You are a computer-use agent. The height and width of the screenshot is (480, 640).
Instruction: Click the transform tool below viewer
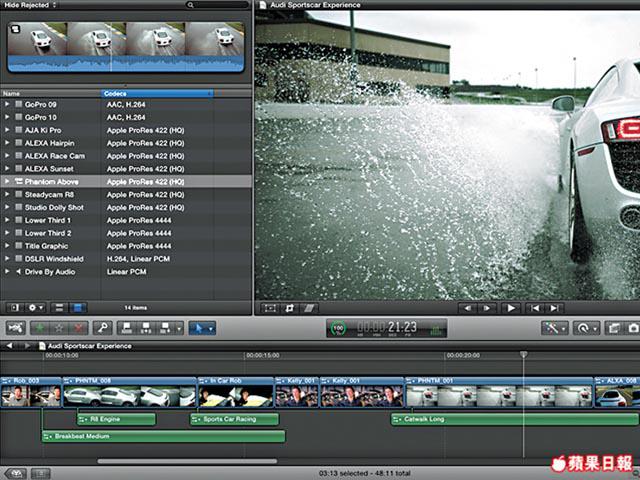(270, 308)
